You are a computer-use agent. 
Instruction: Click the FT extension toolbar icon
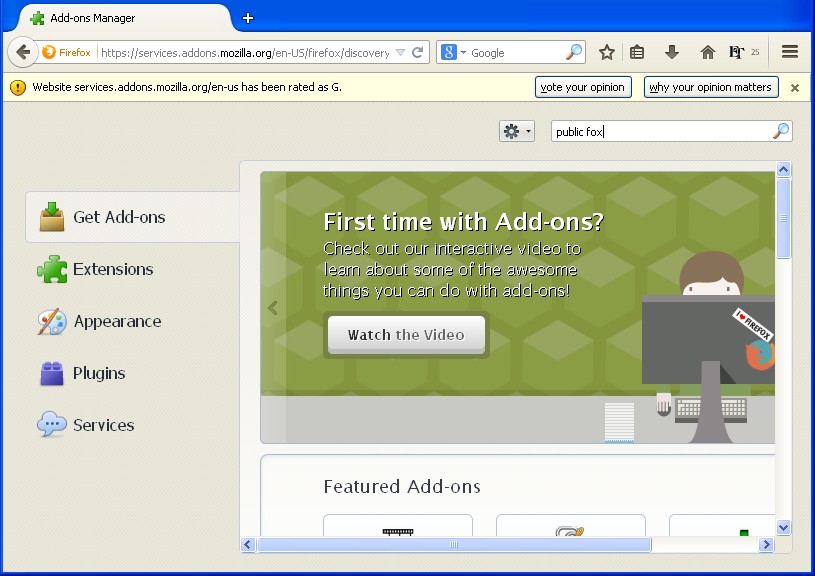point(737,52)
